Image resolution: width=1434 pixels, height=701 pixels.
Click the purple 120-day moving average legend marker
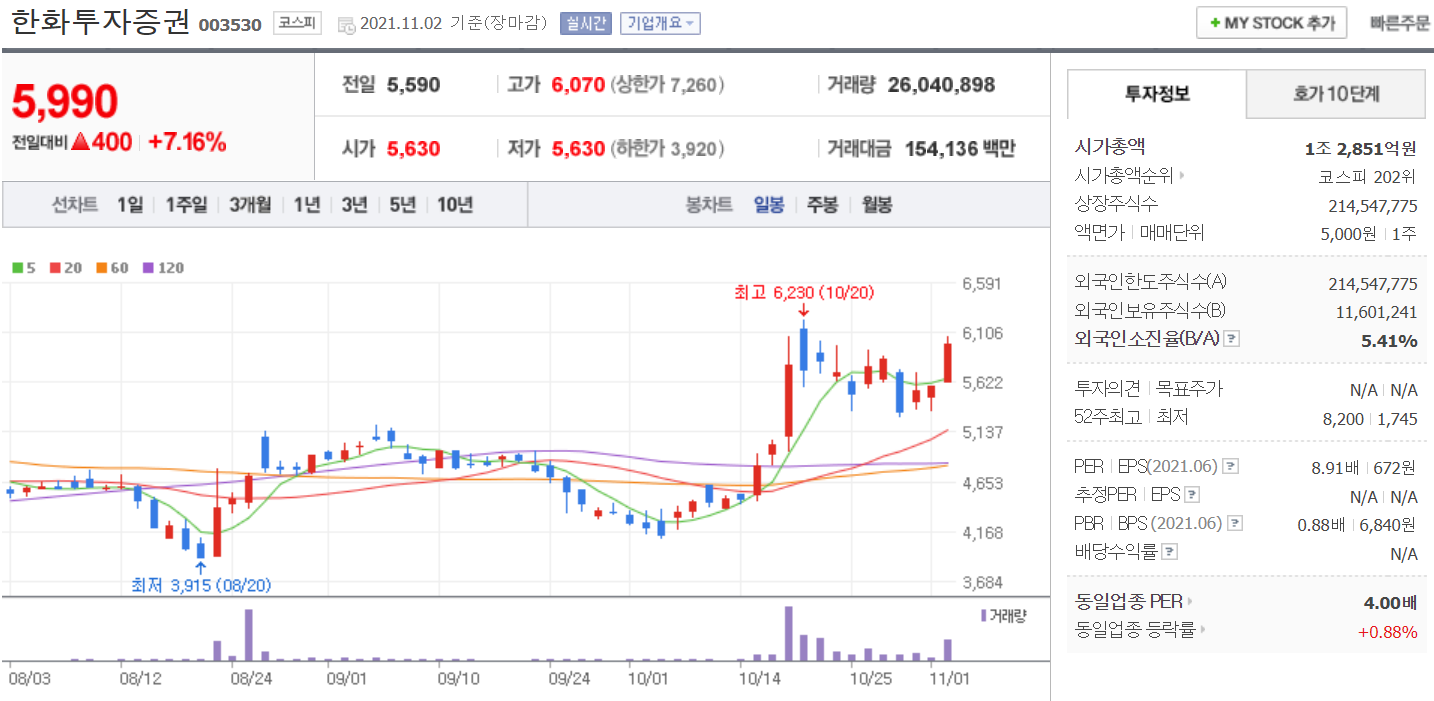[150, 268]
